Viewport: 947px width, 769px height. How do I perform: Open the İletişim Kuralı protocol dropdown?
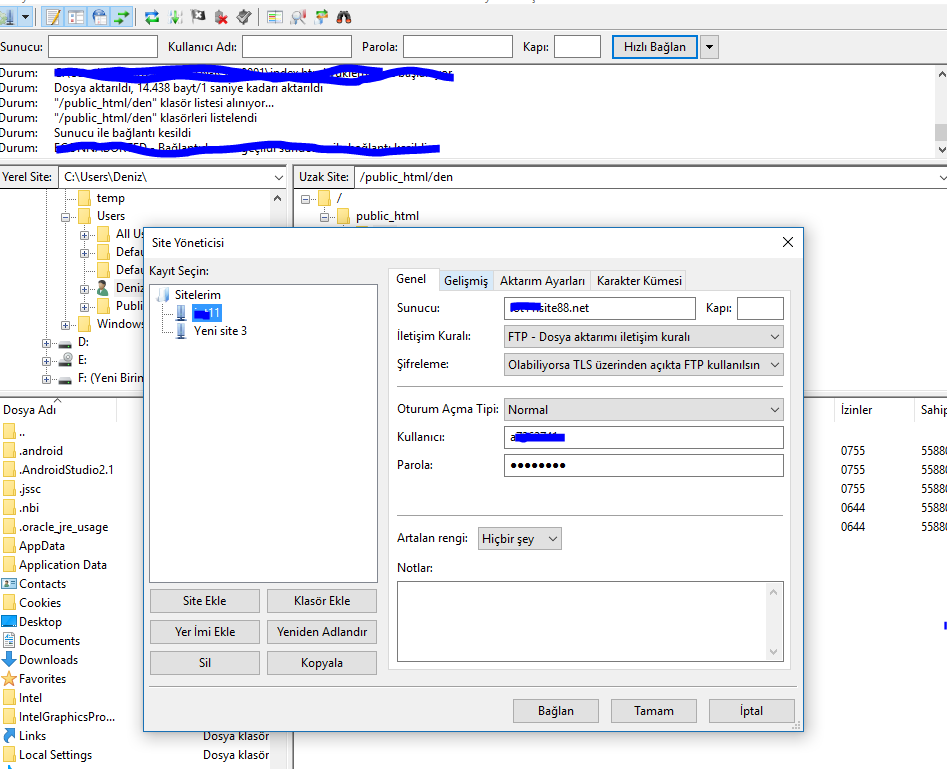775,336
